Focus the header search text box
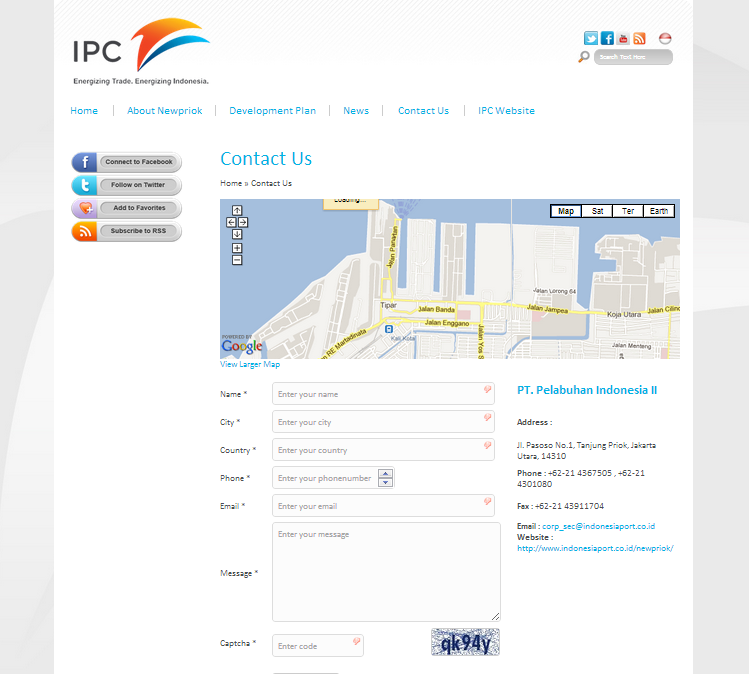This screenshot has width=749, height=674. [x=633, y=57]
